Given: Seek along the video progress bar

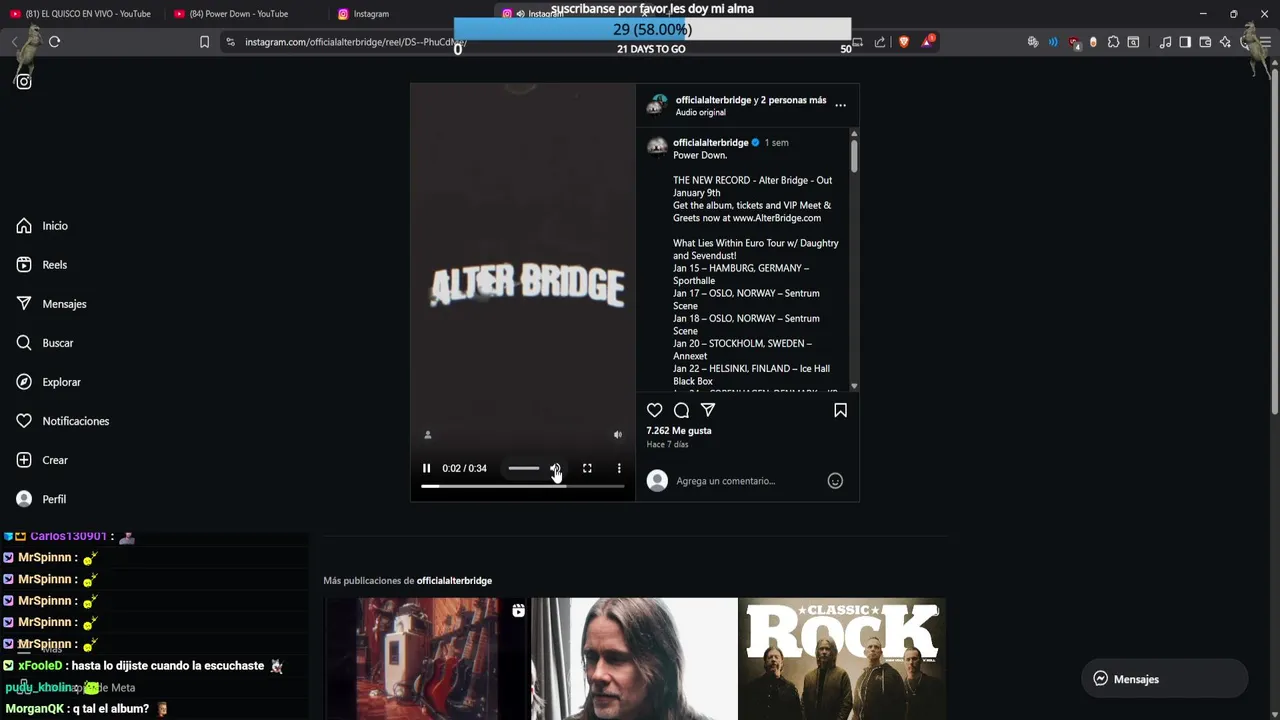Looking at the screenshot, I should 522,486.
